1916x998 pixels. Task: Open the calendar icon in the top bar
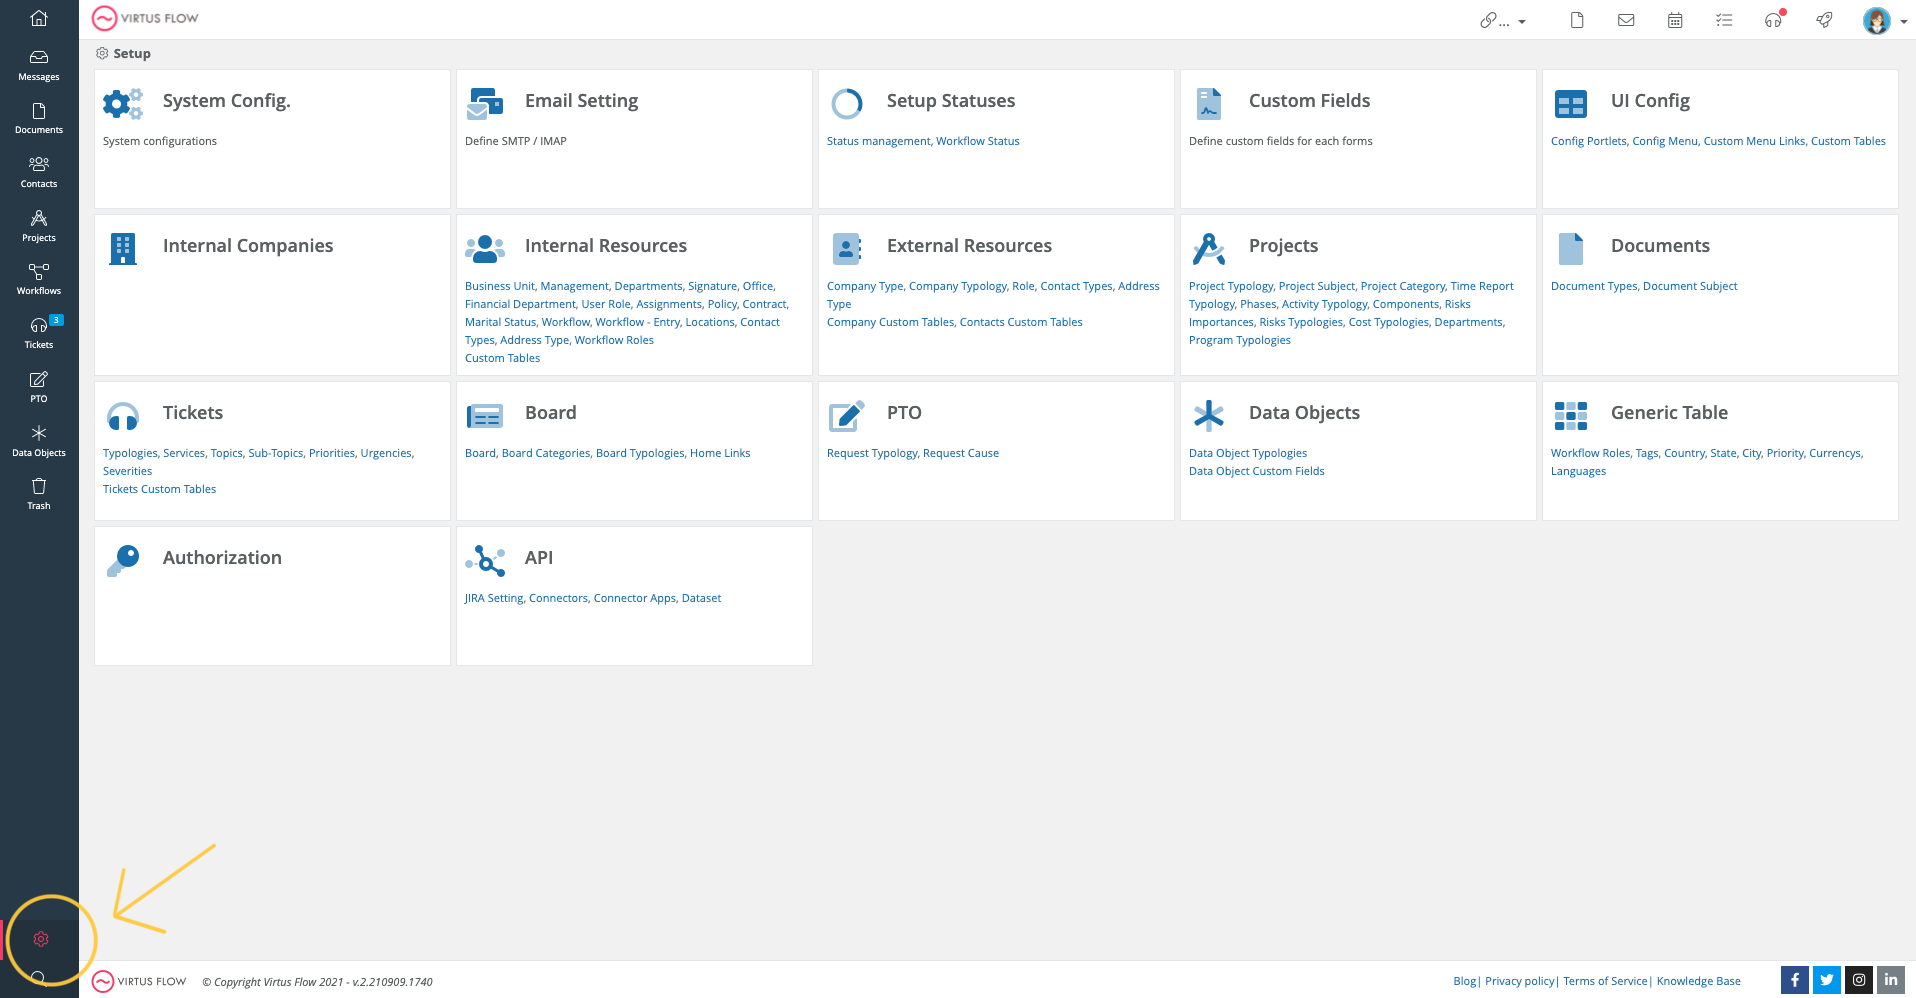coord(1675,19)
